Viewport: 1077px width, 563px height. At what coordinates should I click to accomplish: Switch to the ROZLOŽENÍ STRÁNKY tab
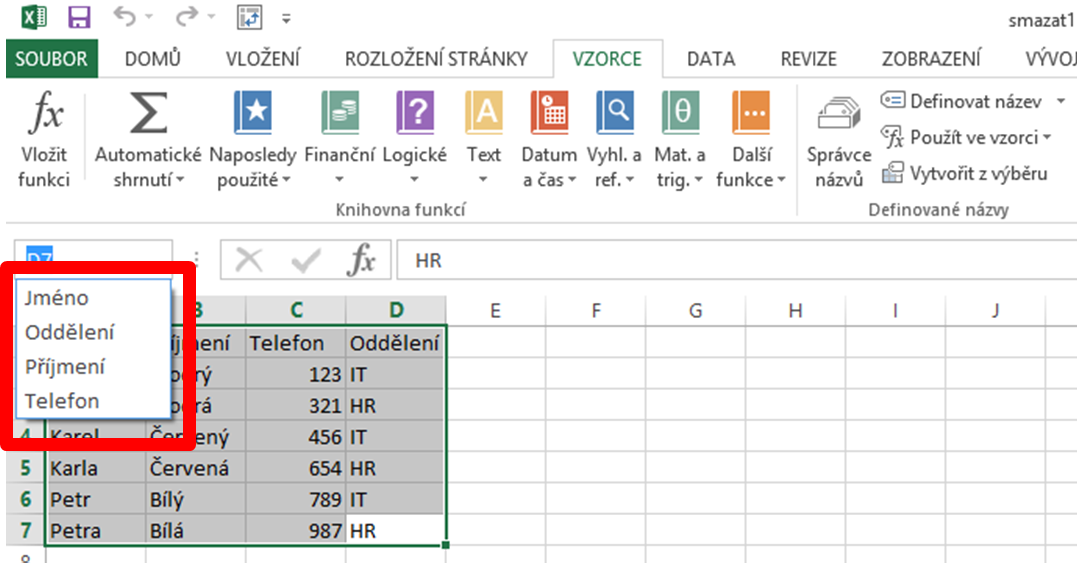[436, 59]
